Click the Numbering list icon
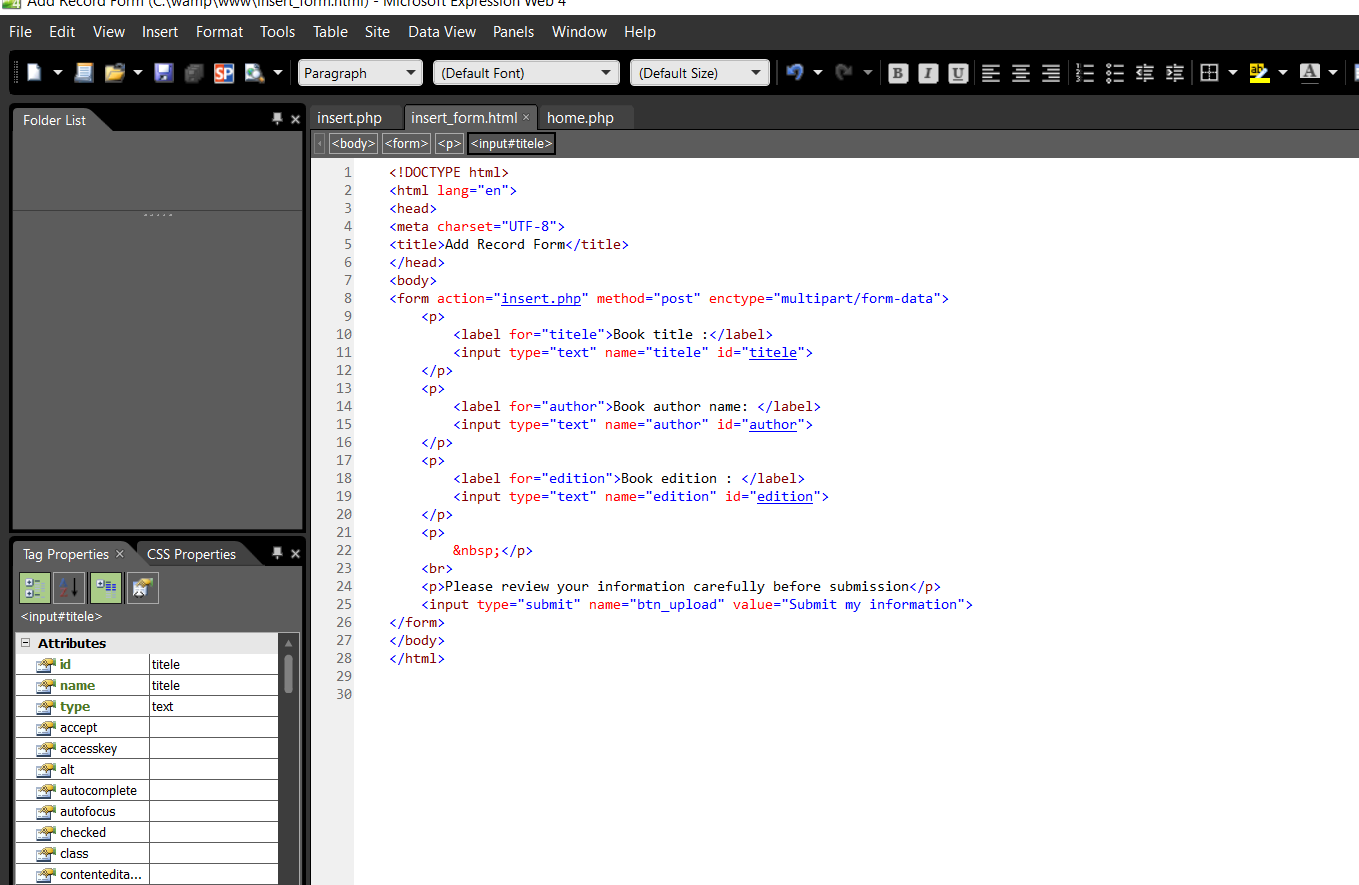This screenshot has width=1359, height=885. [x=1085, y=73]
